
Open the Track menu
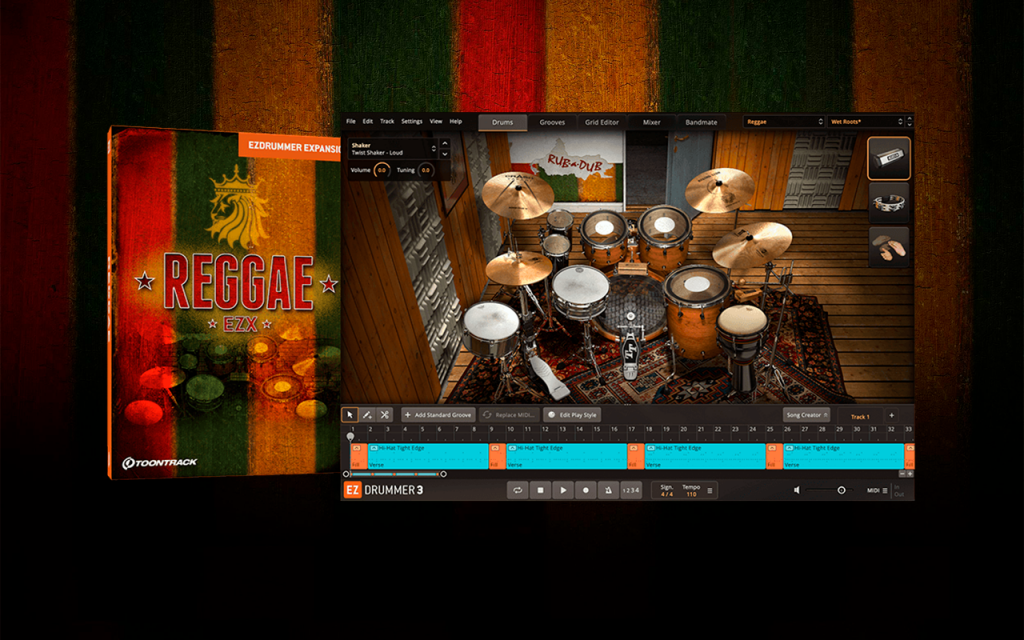pos(387,121)
